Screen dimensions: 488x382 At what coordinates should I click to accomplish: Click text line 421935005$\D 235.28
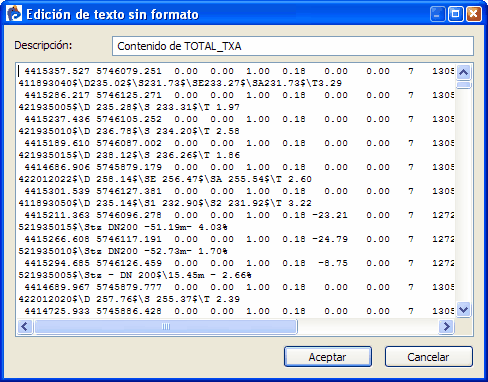click(x=129, y=107)
